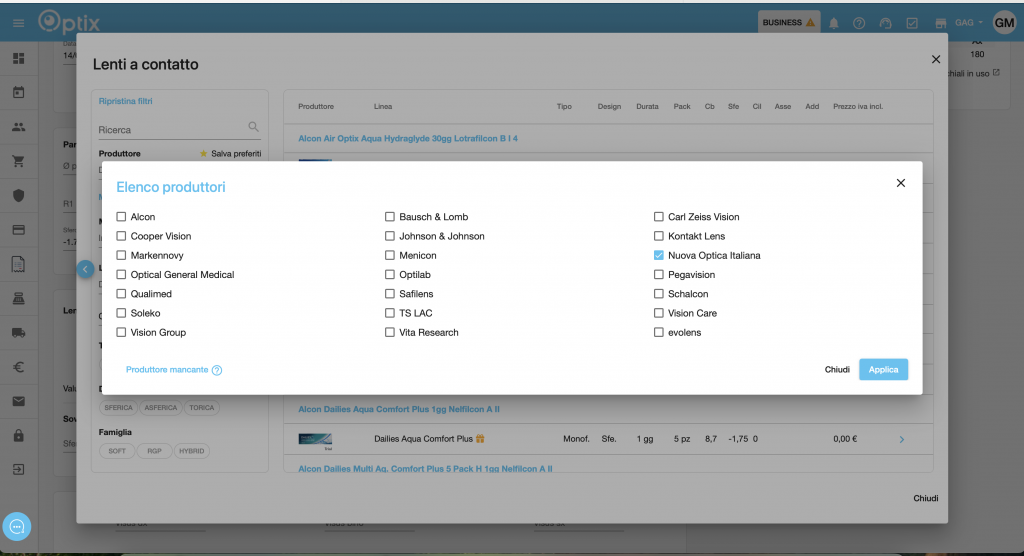Open the calendar icon in left sidebar

[x=18, y=92]
